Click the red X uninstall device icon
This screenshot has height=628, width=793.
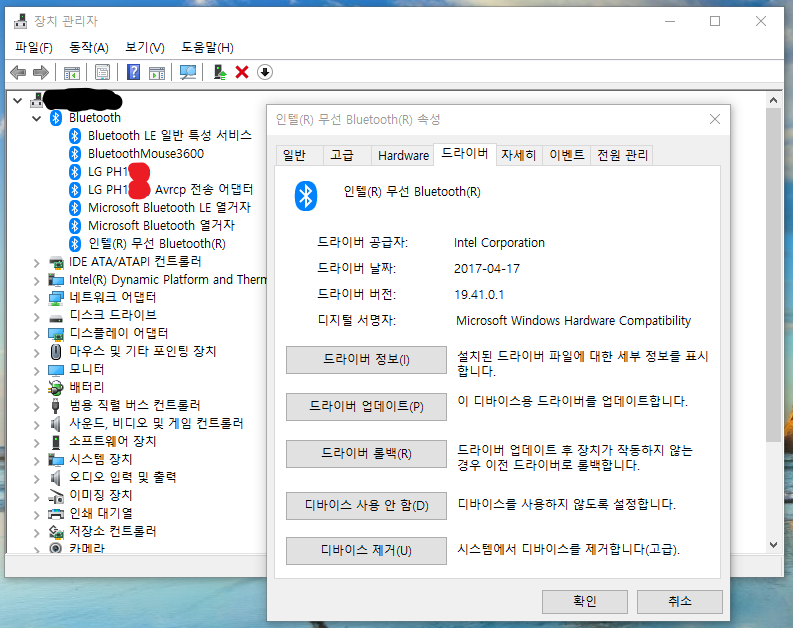pos(242,72)
